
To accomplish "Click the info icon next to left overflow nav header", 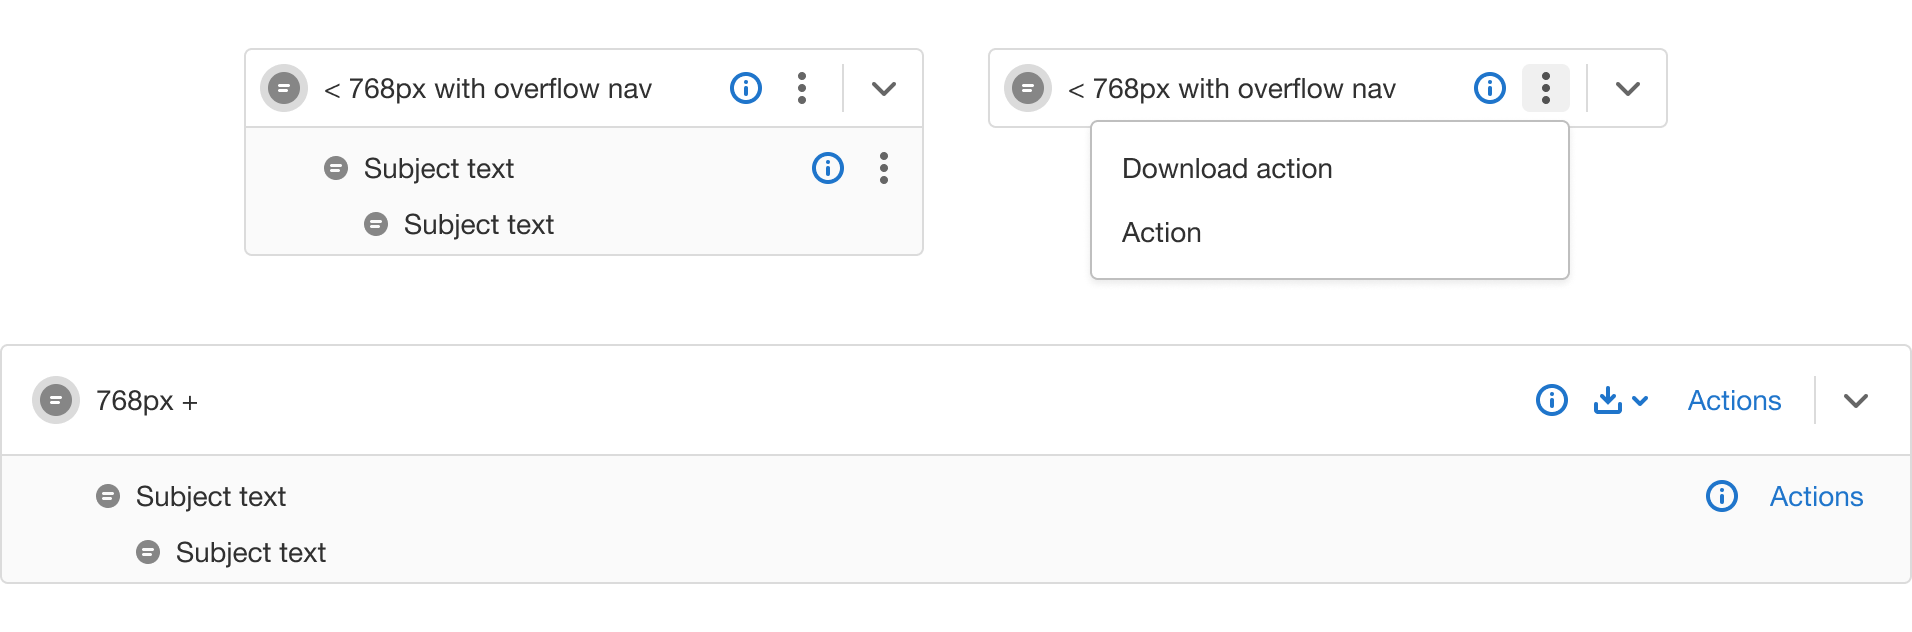I will point(745,88).
